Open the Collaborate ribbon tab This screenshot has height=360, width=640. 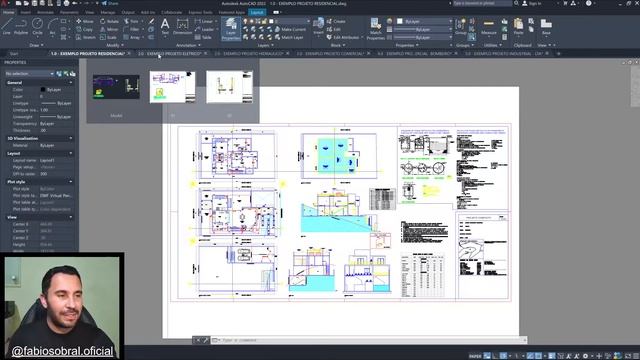(x=171, y=12)
